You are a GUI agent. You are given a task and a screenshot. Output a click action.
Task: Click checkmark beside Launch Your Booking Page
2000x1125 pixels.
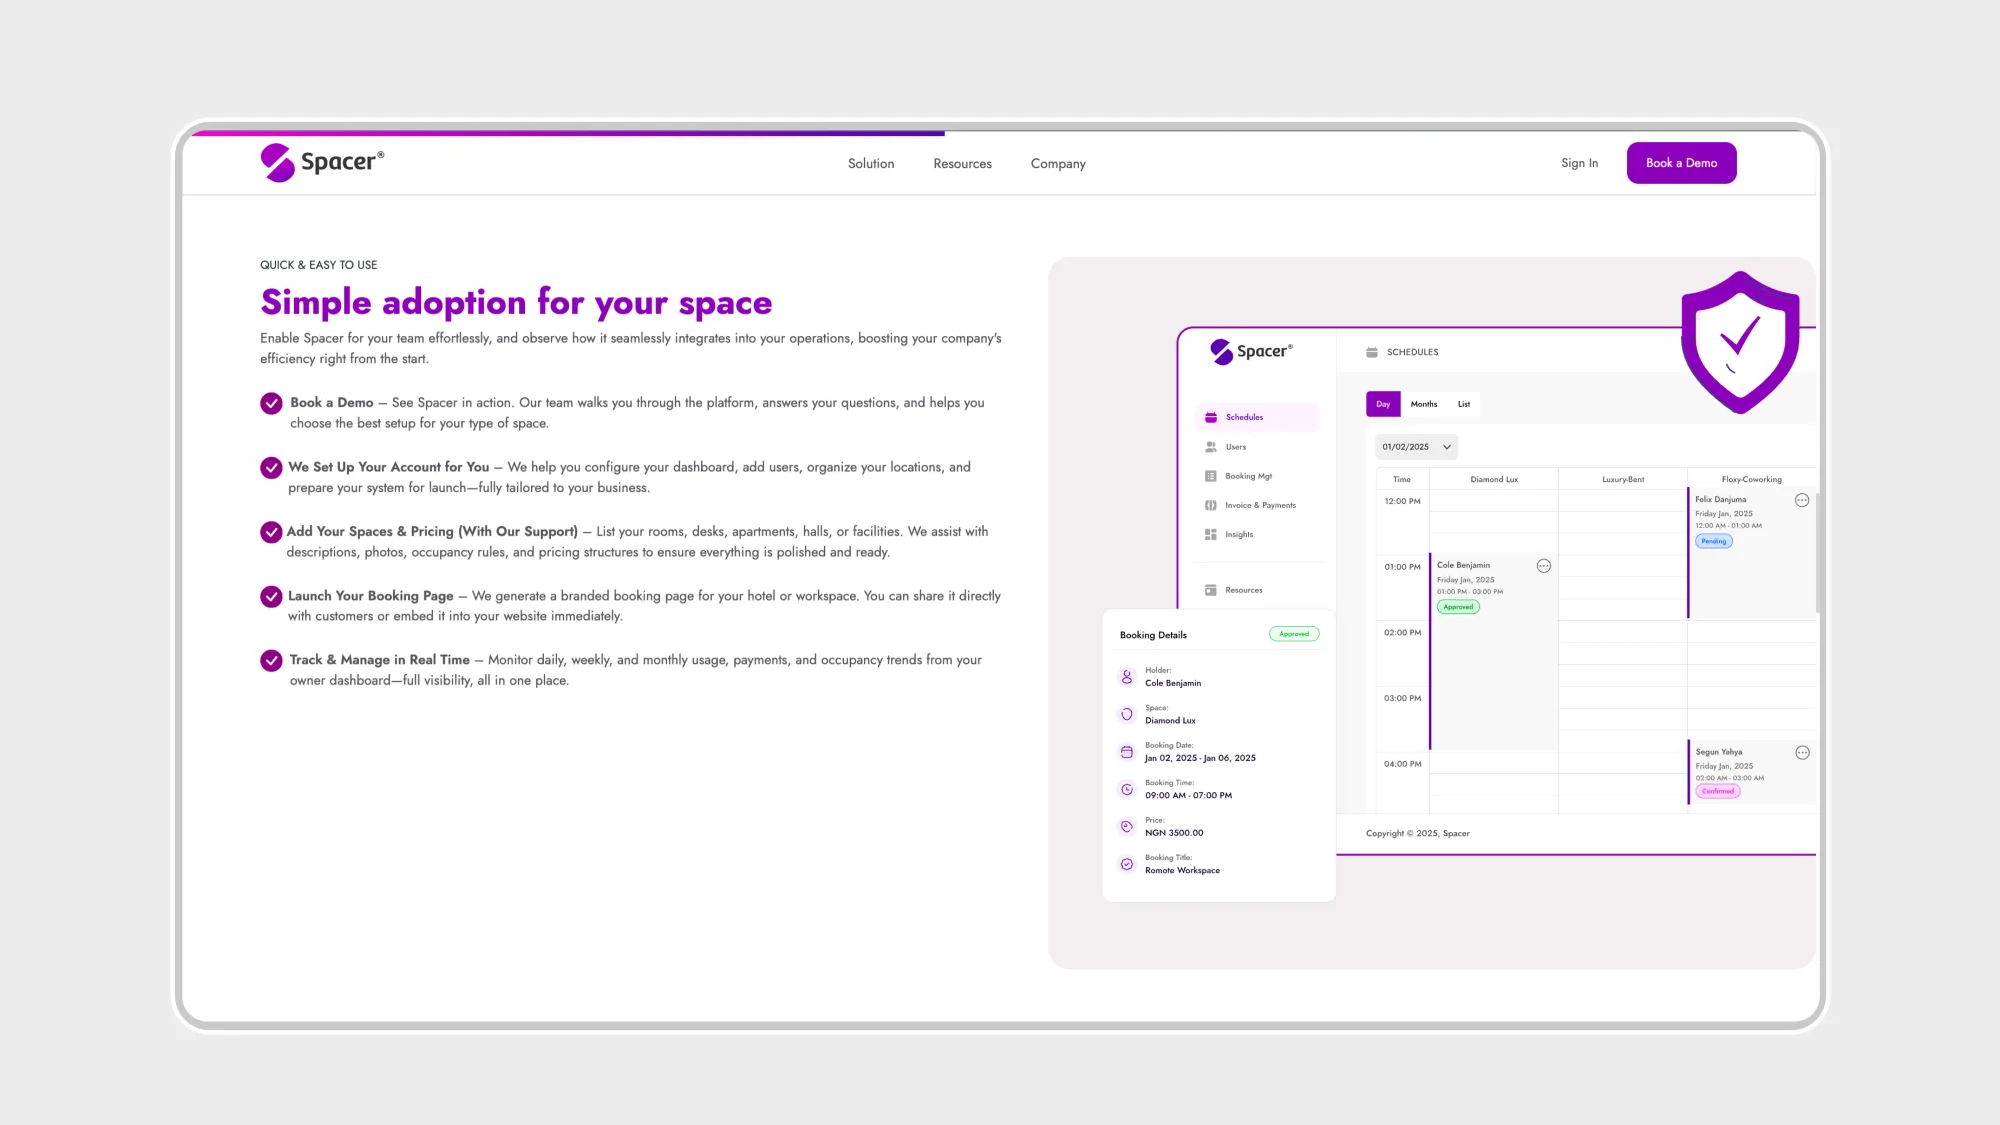point(271,597)
